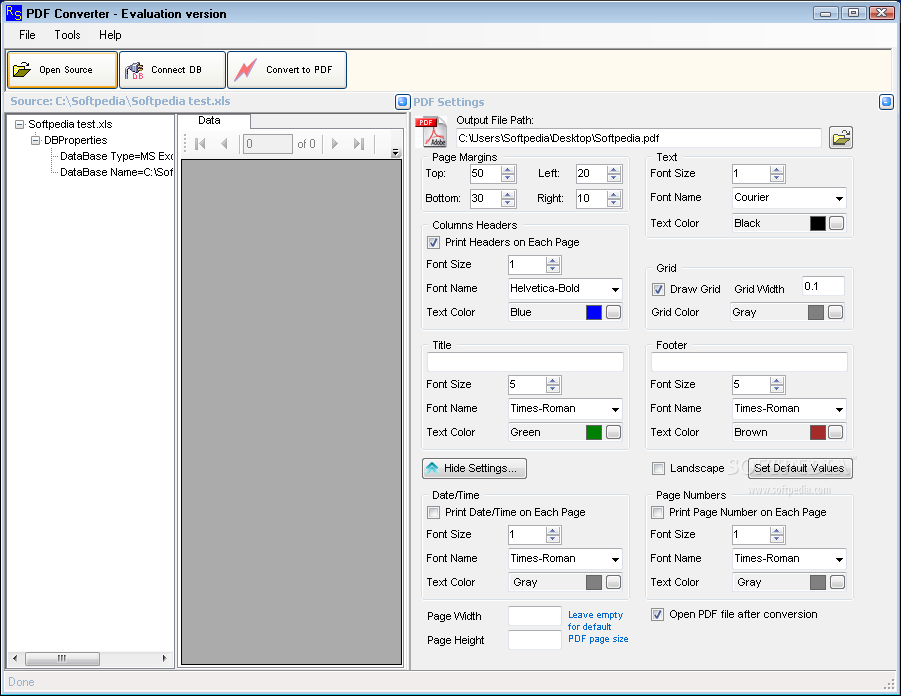Click the Adobe PDF file icon
The width and height of the screenshot is (901, 696).
click(432, 132)
